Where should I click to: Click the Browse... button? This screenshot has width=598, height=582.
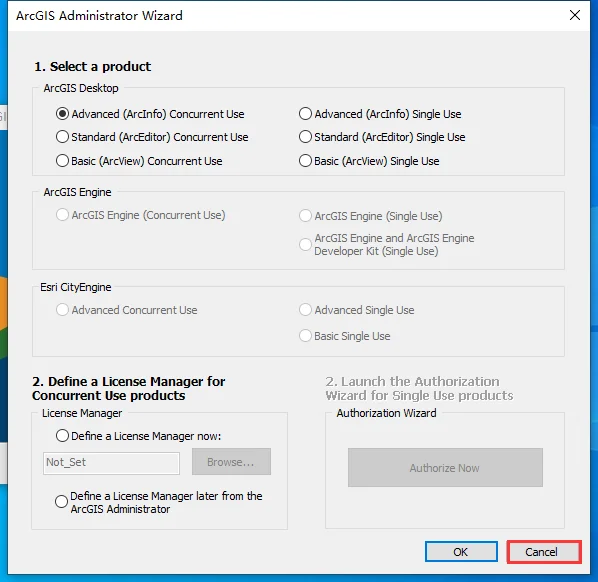pyautogui.click(x=231, y=462)
